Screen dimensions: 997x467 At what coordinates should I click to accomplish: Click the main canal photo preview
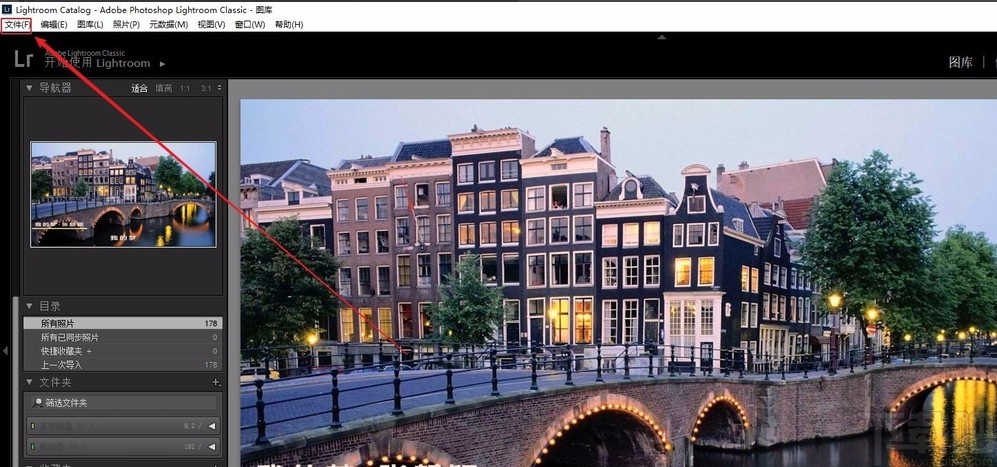618,282
